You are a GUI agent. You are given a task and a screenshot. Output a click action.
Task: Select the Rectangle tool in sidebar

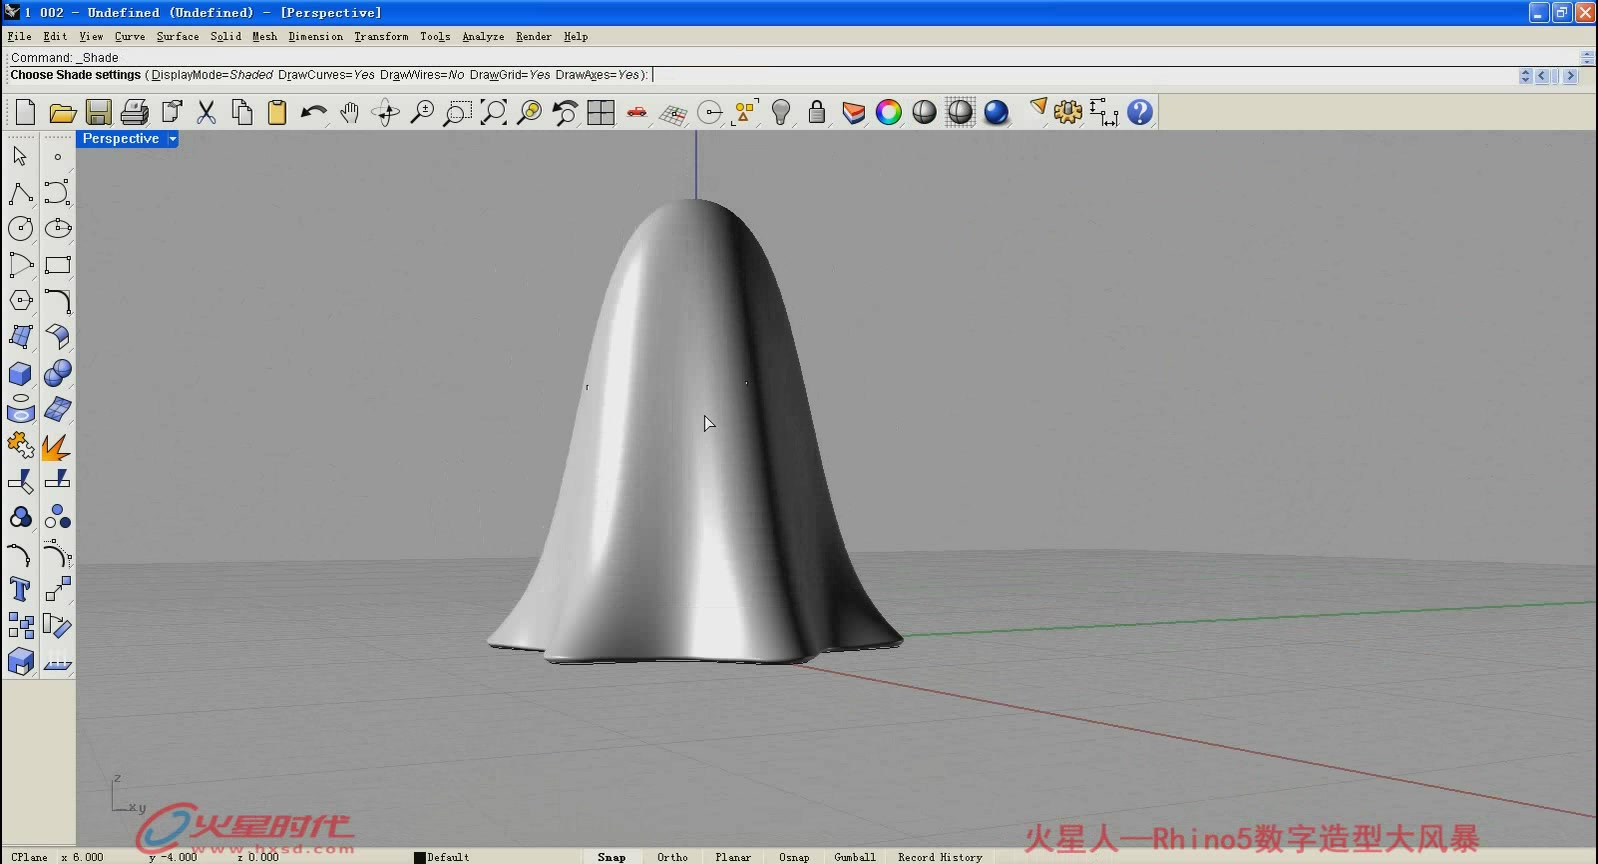[x=58, y=264]
